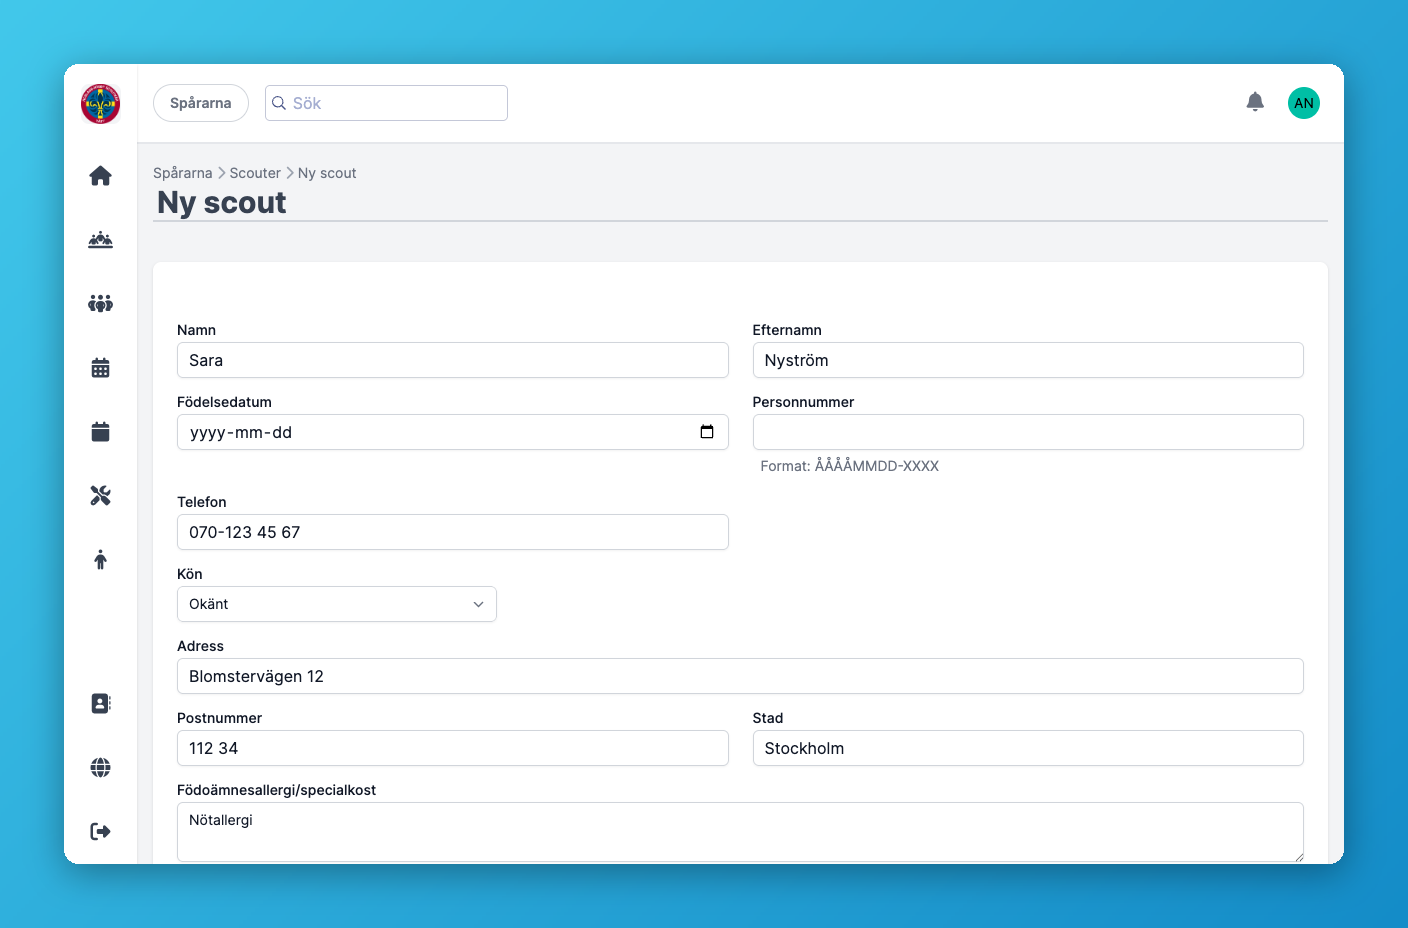This screenshot has height=928, width=1408.
Task: Click the Ny scout breadcrumb
Action: pos(327,173)
